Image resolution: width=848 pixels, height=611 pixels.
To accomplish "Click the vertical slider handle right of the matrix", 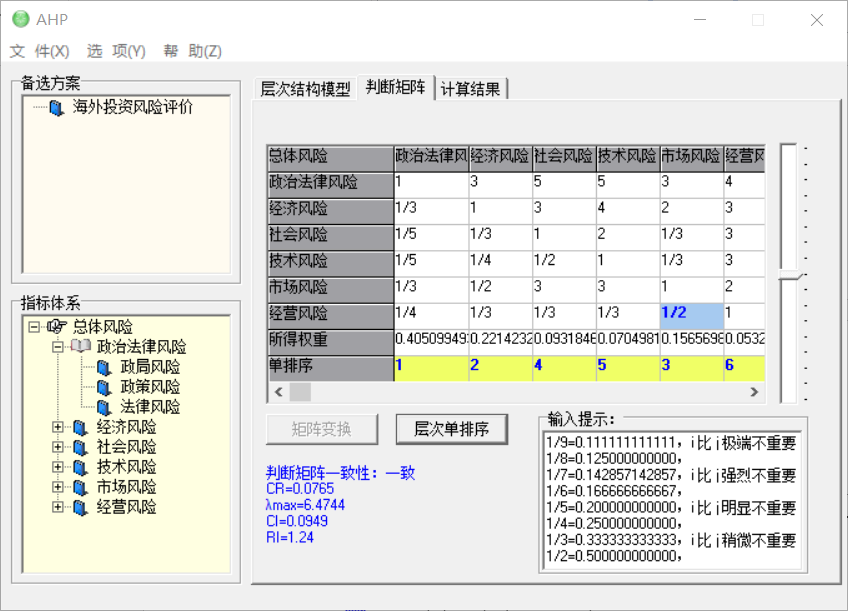I will [x=790, y=275].
